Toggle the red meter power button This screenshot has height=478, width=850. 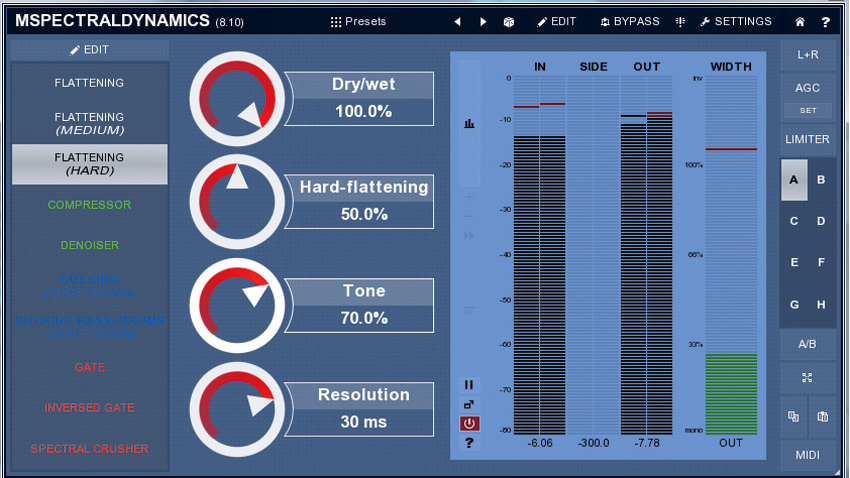[469, 423]
